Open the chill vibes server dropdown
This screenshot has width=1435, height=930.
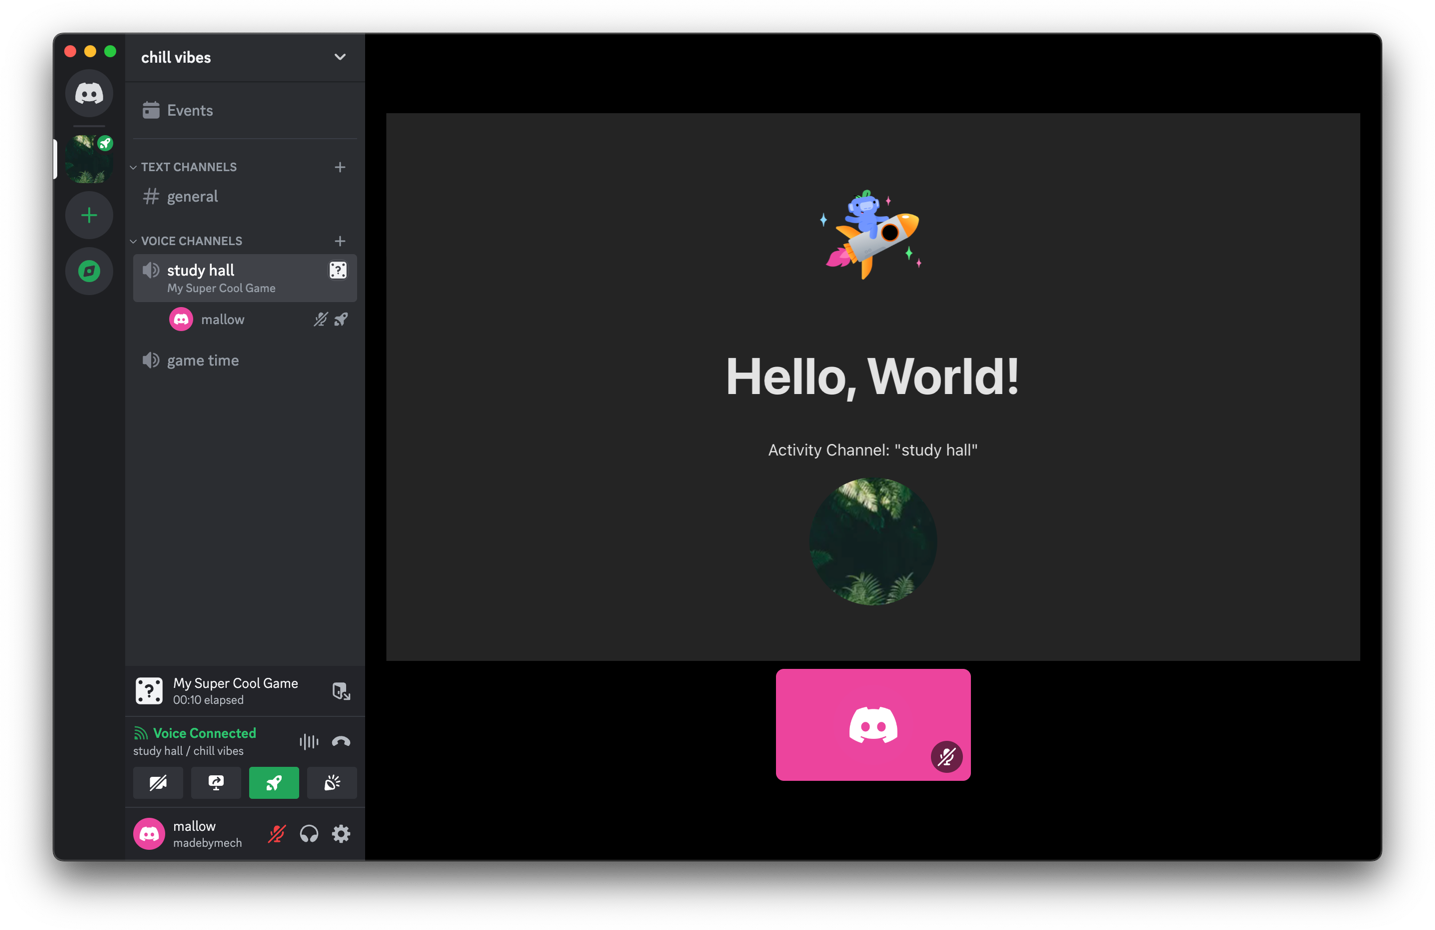point(339,57)
